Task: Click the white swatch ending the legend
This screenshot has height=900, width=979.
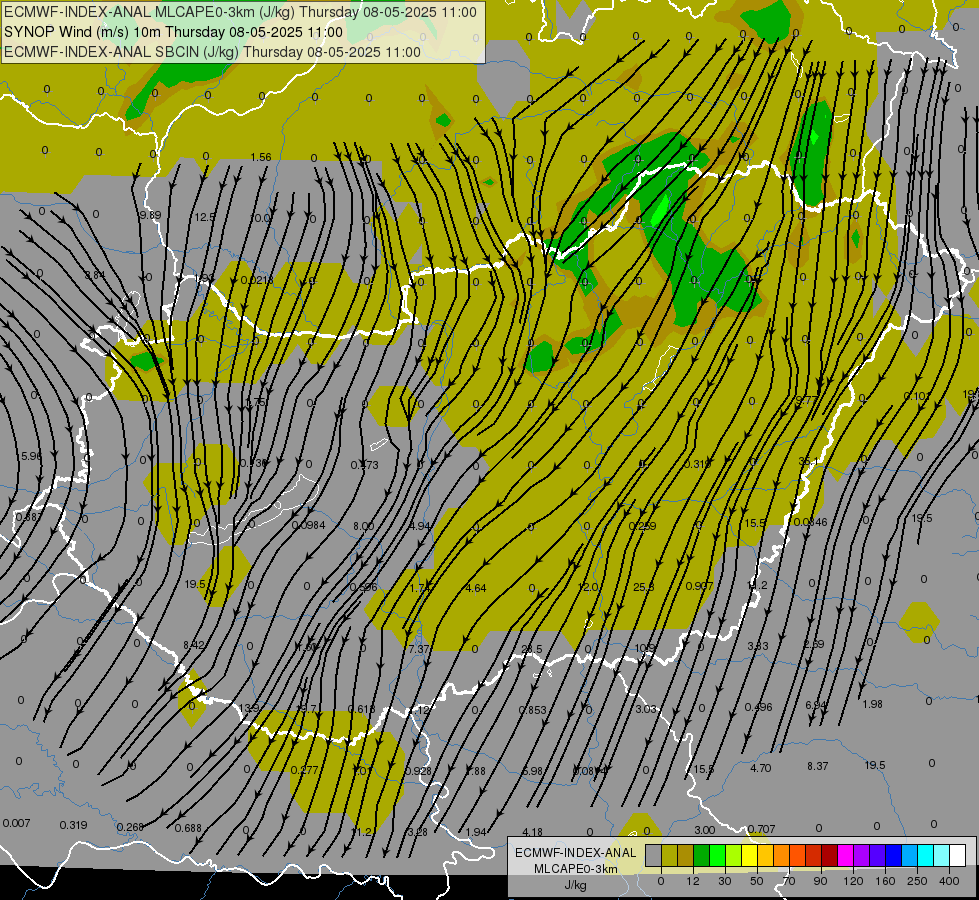Action: click(958, 855)
